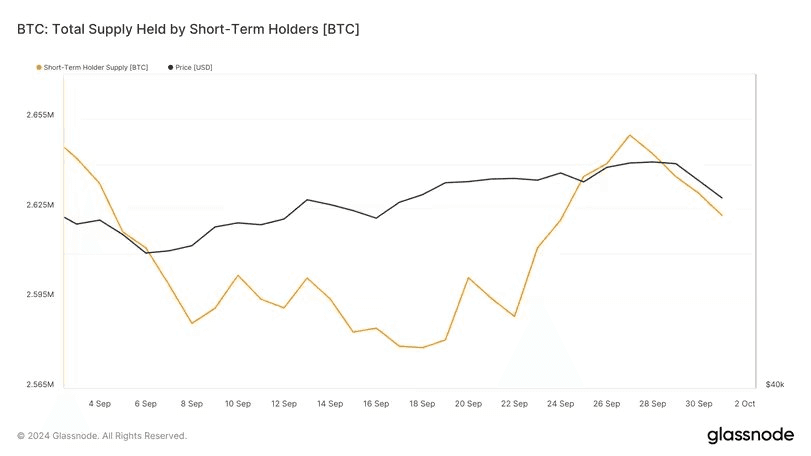Screen dimensions: 811x456
Task: Click the 2.595M y-axis label
Action: pyautogui.click(x=40, y=294)
